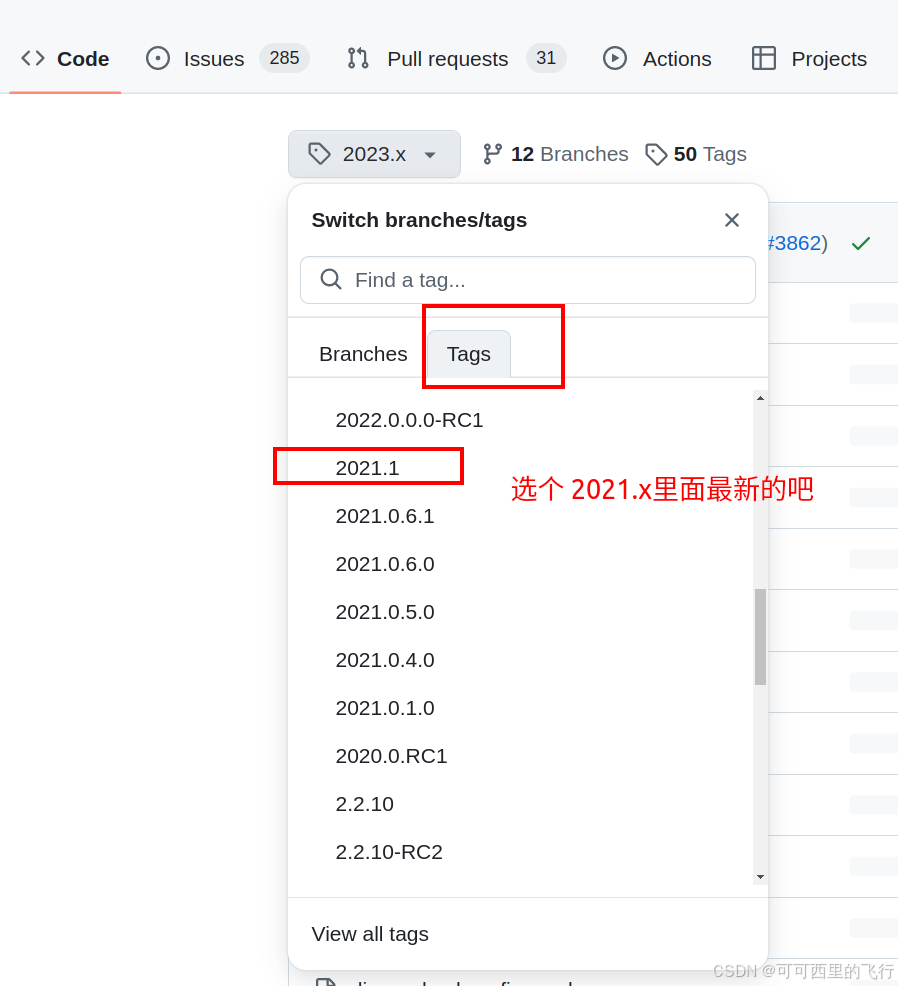Open the 12 Branches link

[555, 154]
